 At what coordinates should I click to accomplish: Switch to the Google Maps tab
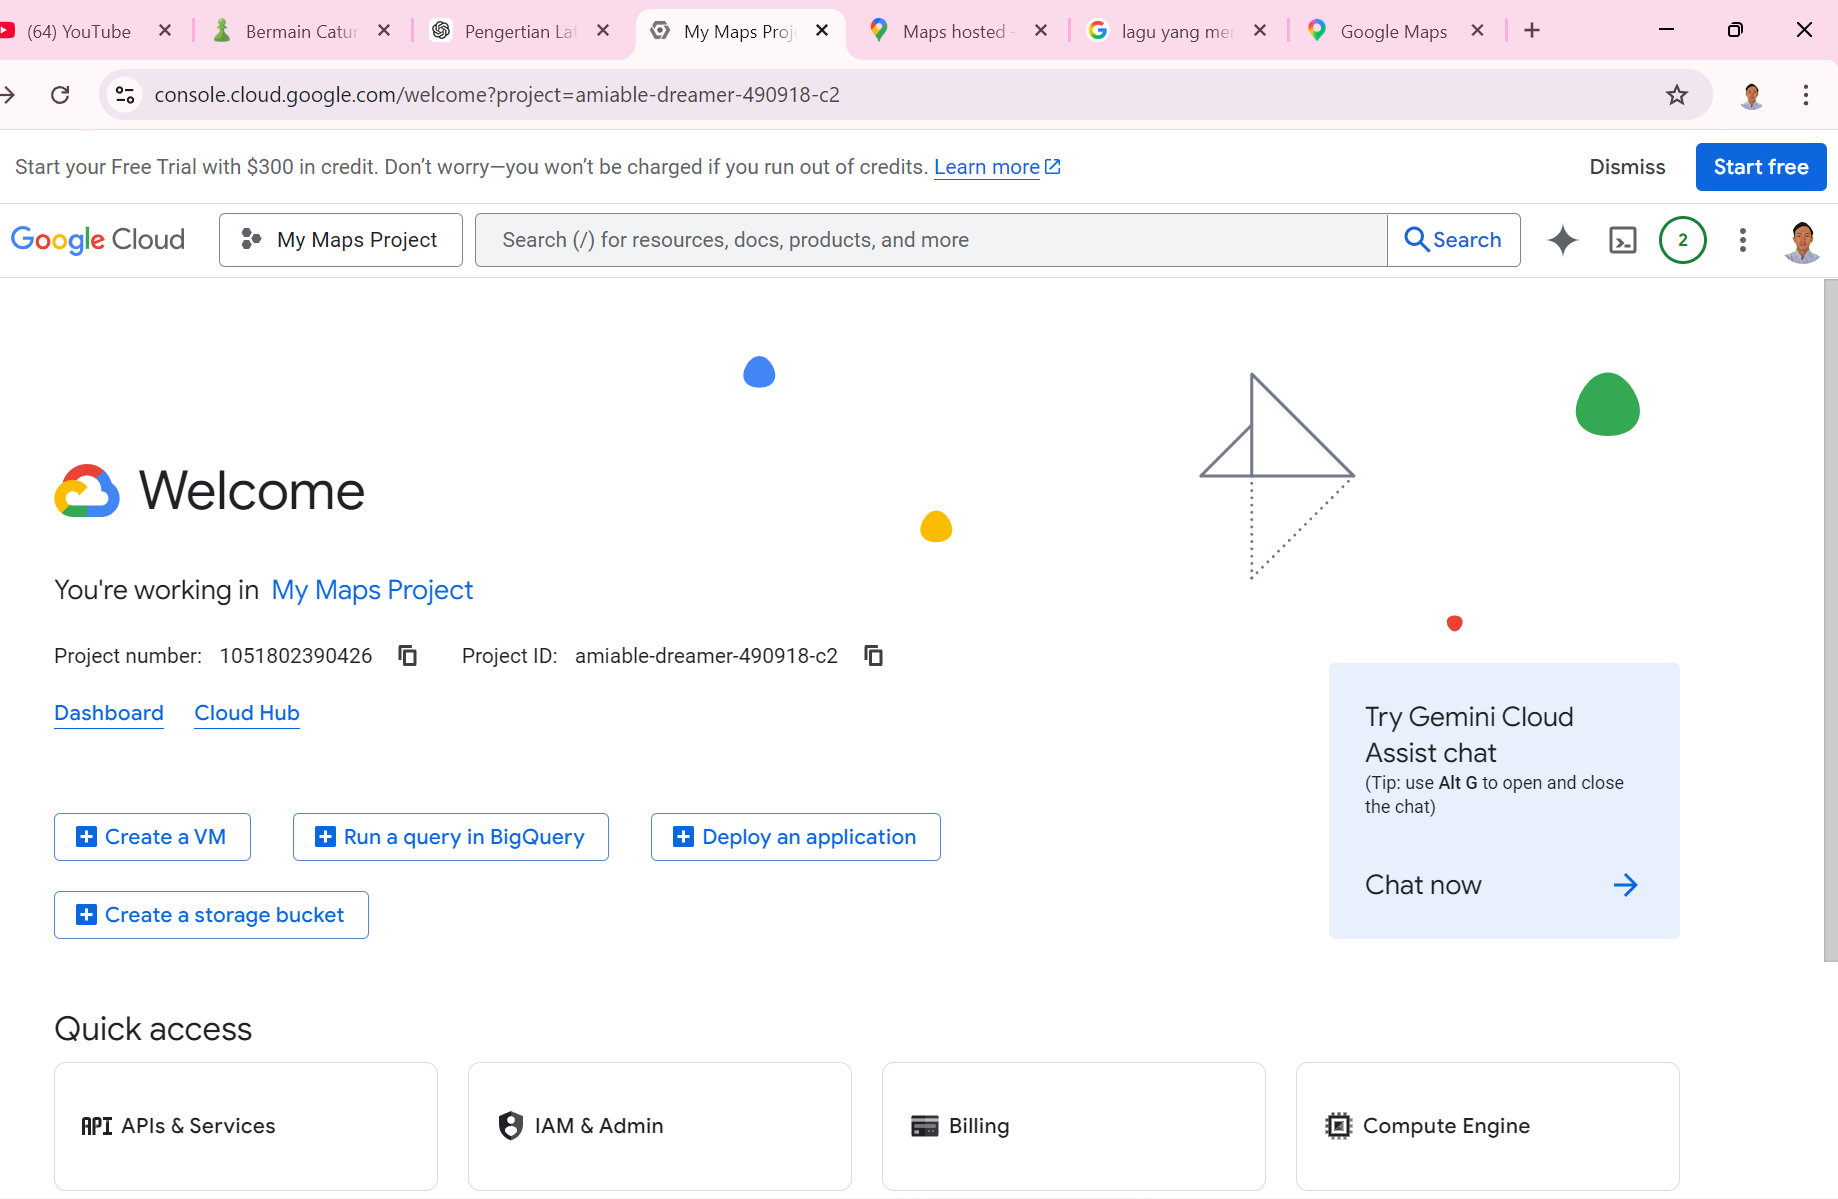(1395, 31)
